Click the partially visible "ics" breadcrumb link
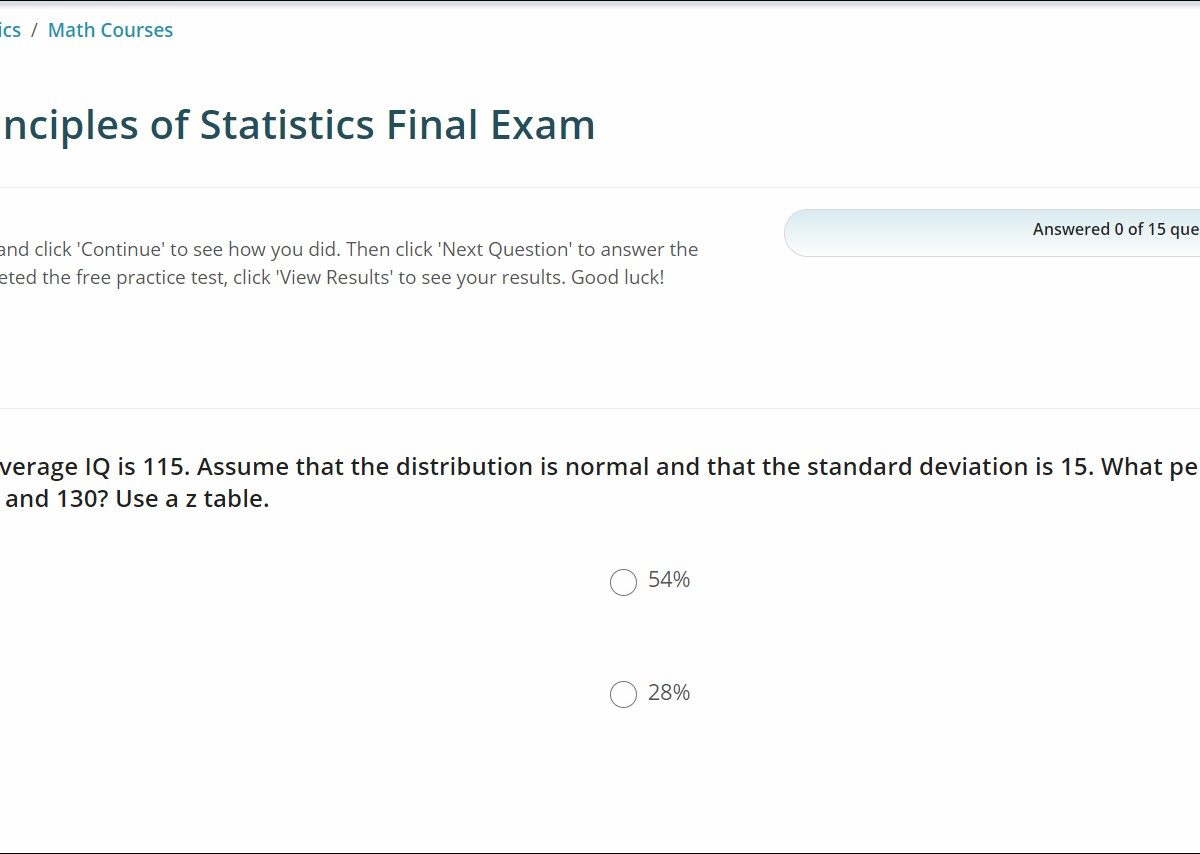The width and height of the screenshot is (1200, 854). (10, 30)
